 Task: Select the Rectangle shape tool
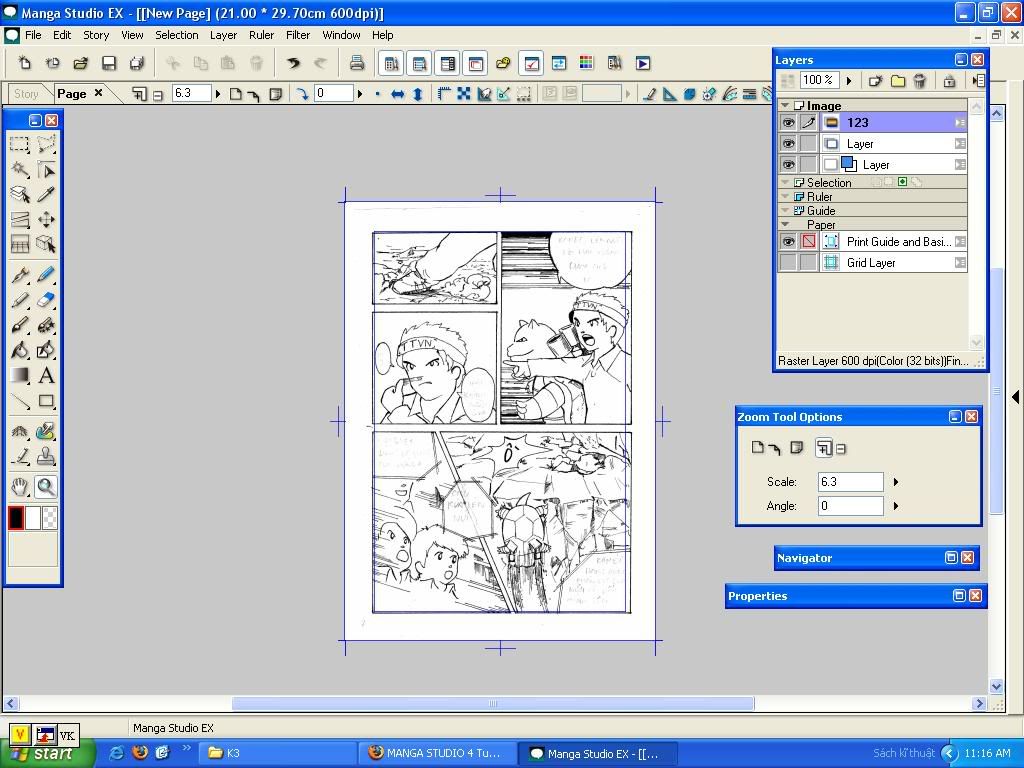46,401
